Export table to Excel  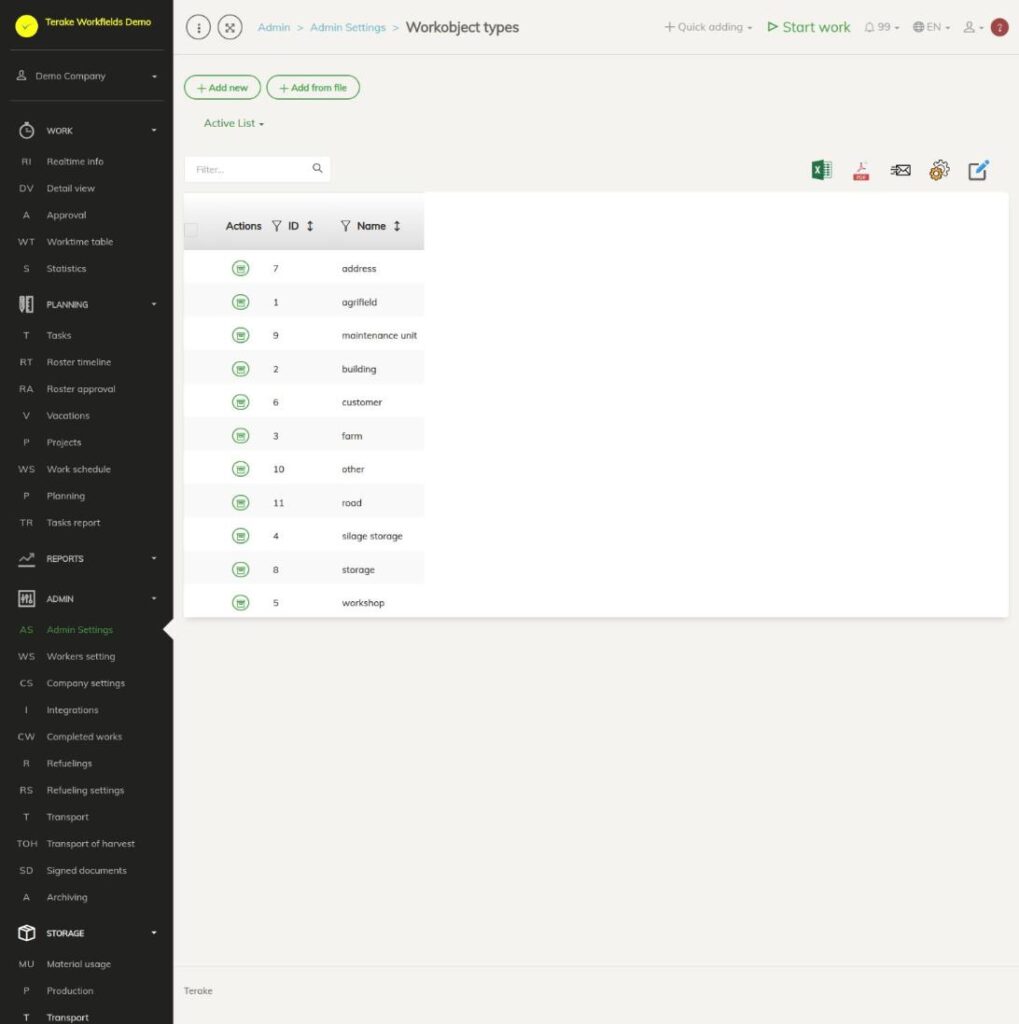(821, 170)
